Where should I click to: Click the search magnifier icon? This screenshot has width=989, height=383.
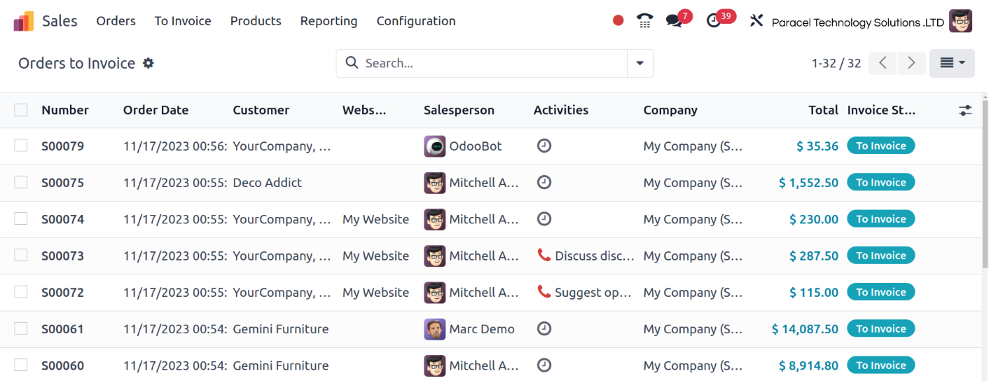click(x=351, y=63)
